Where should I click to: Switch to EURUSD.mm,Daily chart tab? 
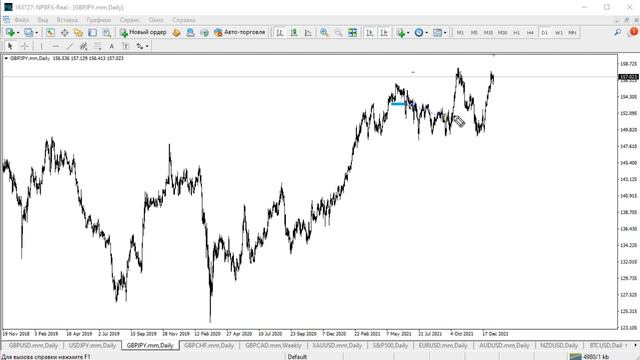(x=443, y=345)
